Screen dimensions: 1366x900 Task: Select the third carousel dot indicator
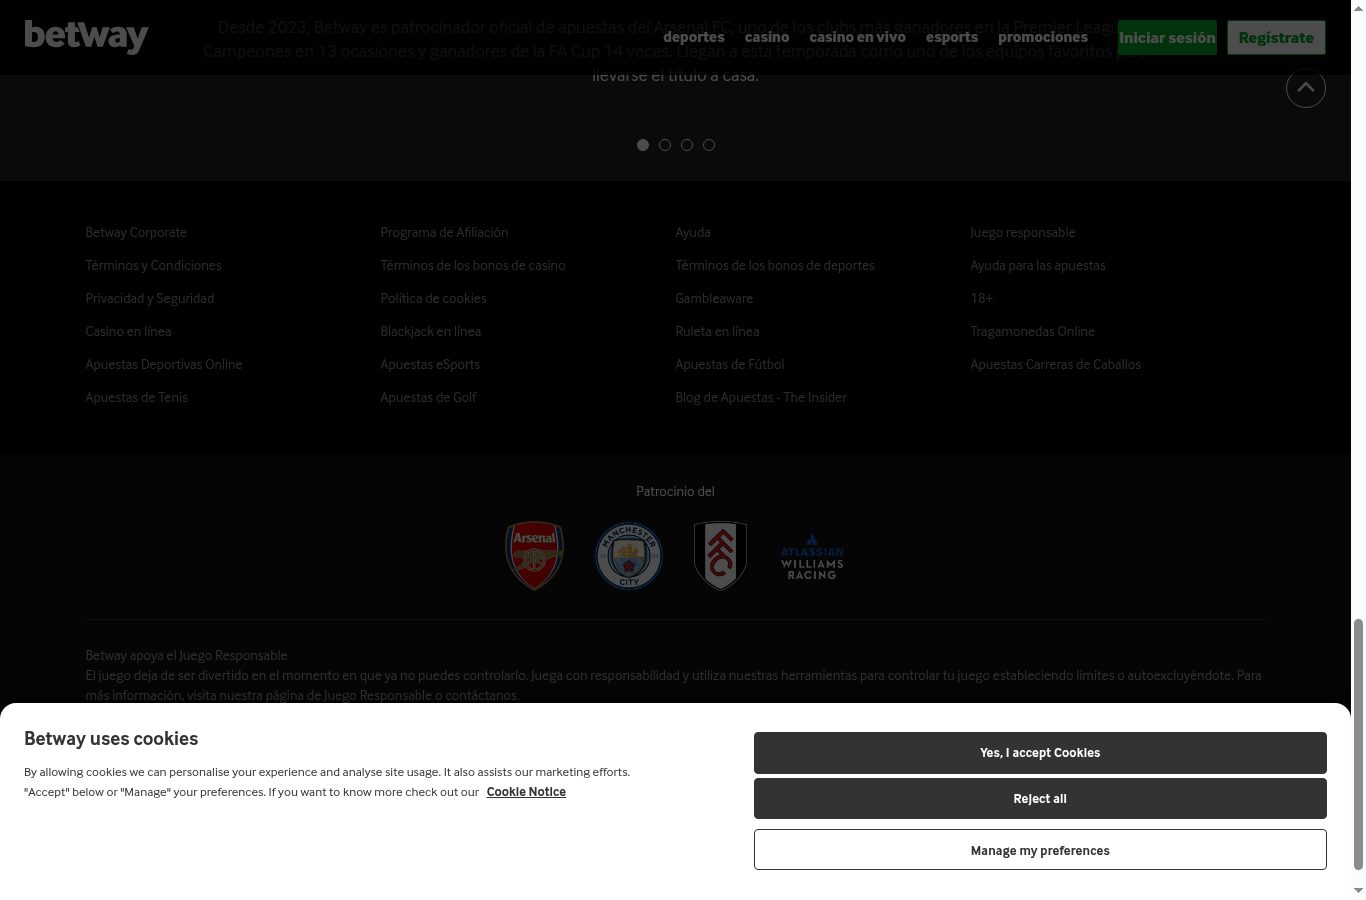pos(687,145)
